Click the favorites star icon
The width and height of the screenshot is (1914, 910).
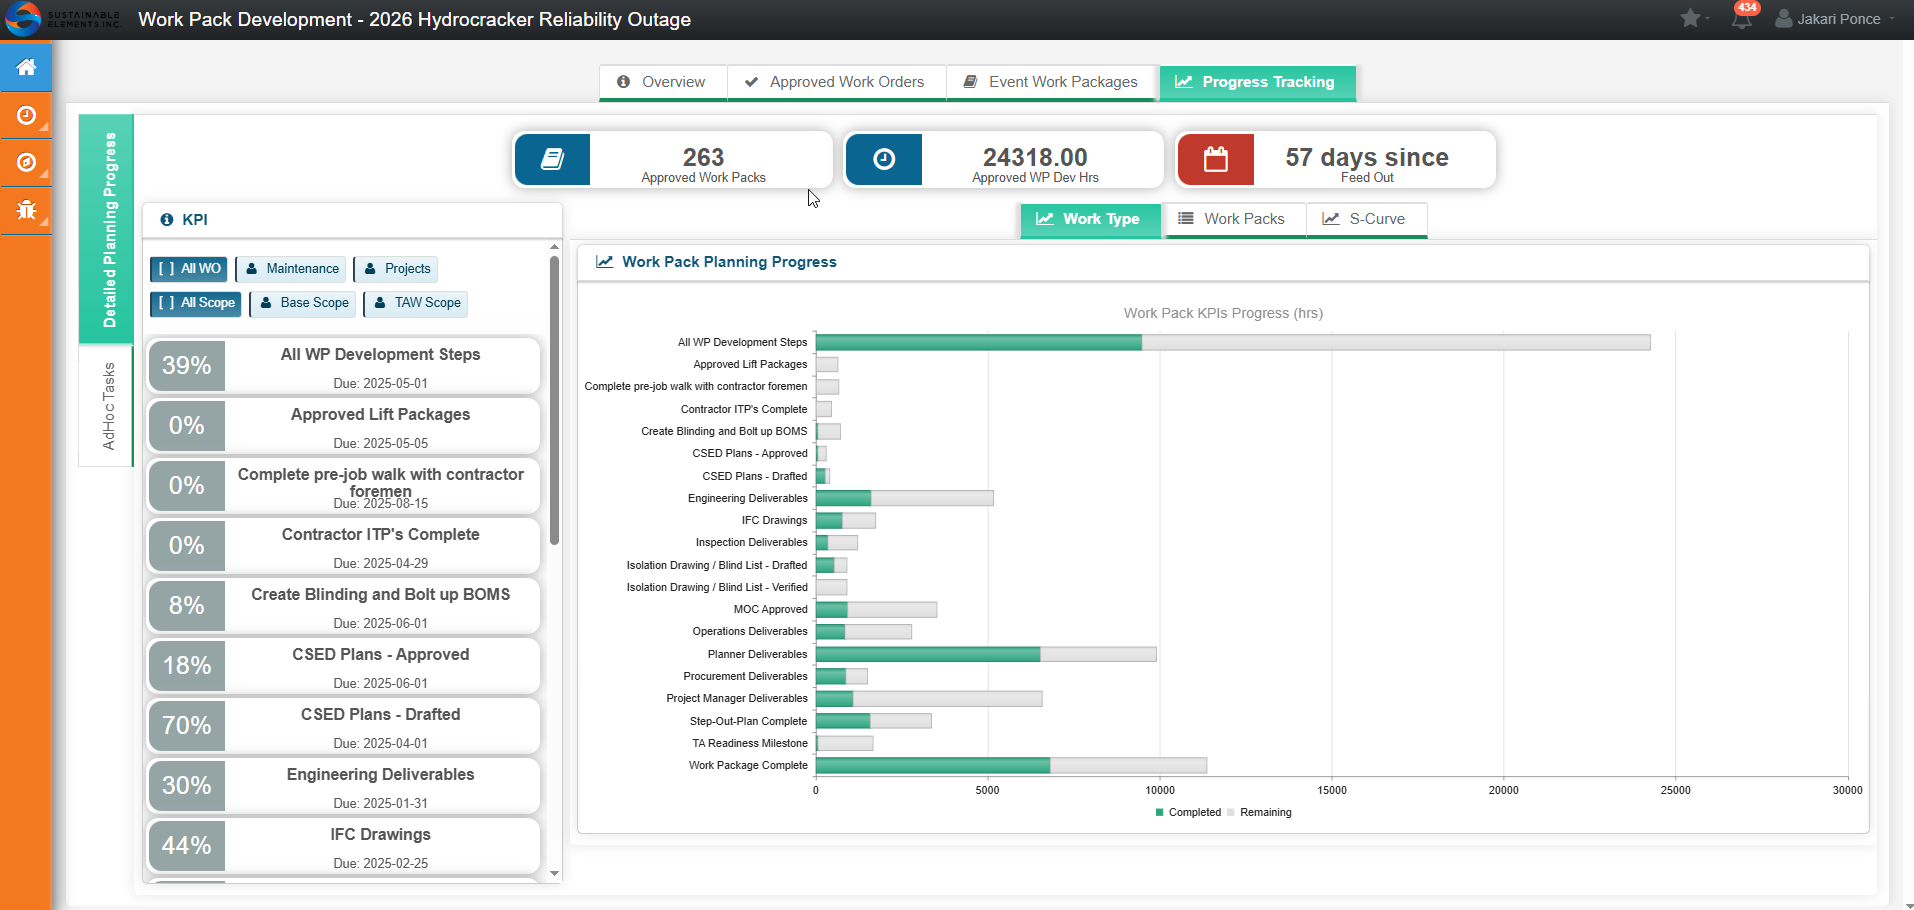coord(1690,18)
